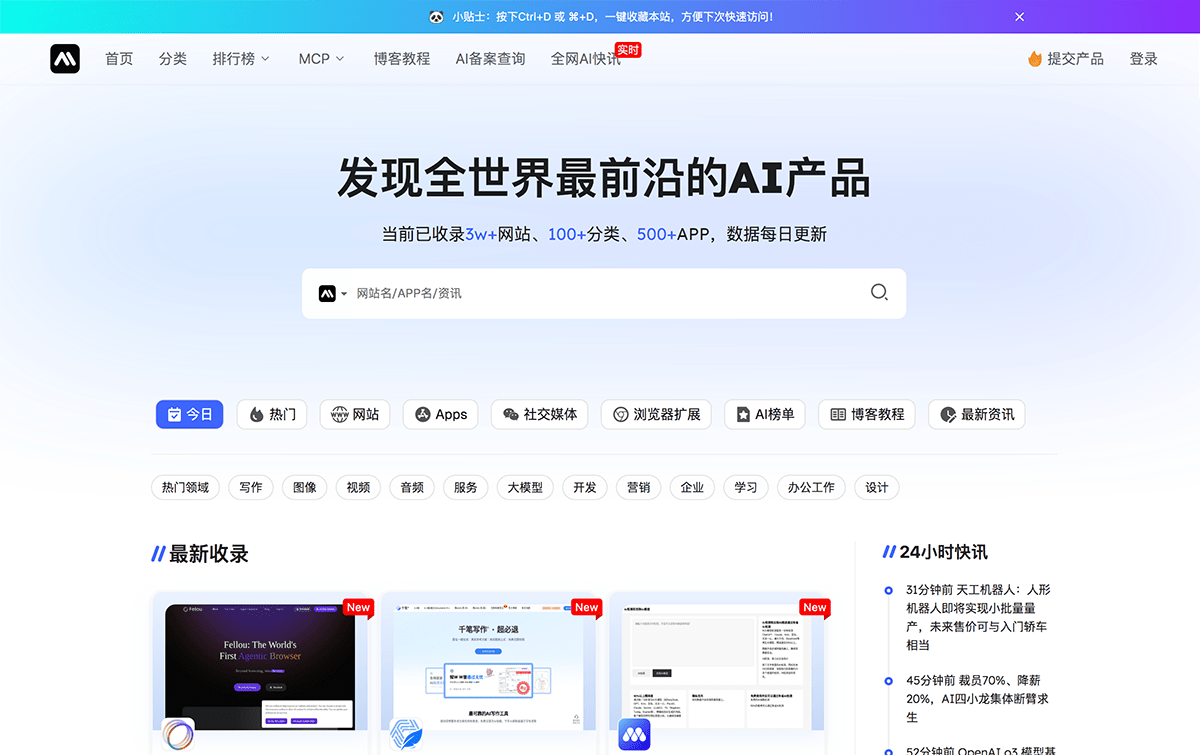Expand the 排行榜 dropdown menu
The height and width of the screenshot is (755, 1200).
(241, 59)
